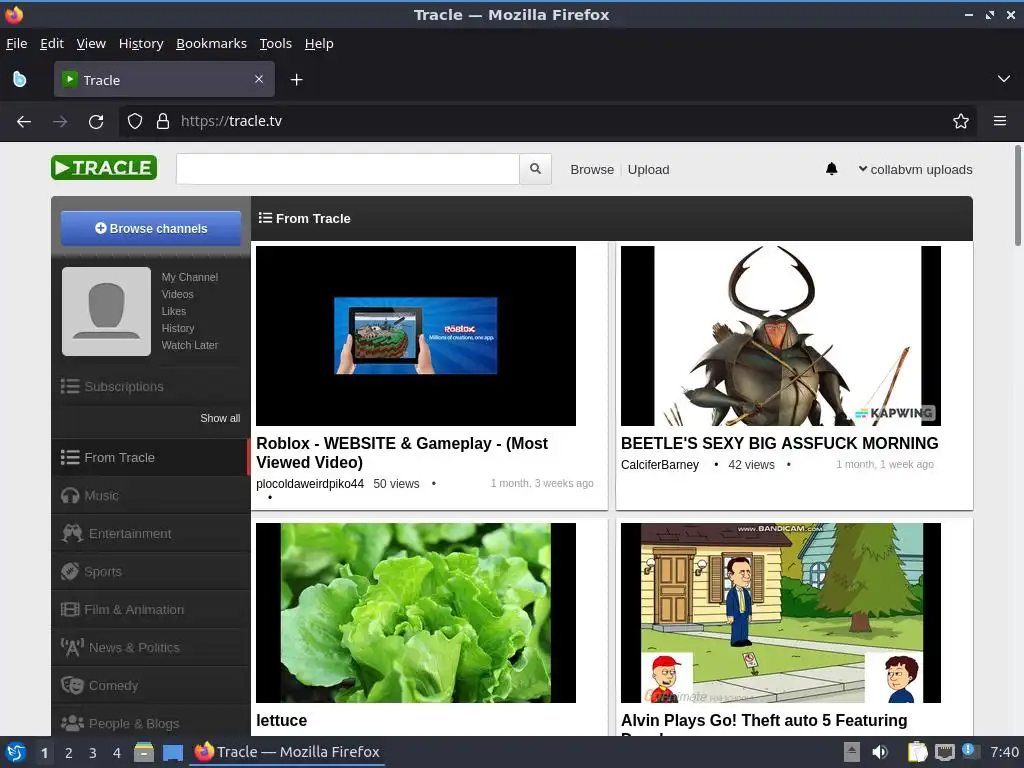Image resolution: width=1024 pixels, height=768 pixels.
Task: Click the Comedy masks icon
Action: pos(72,685)
